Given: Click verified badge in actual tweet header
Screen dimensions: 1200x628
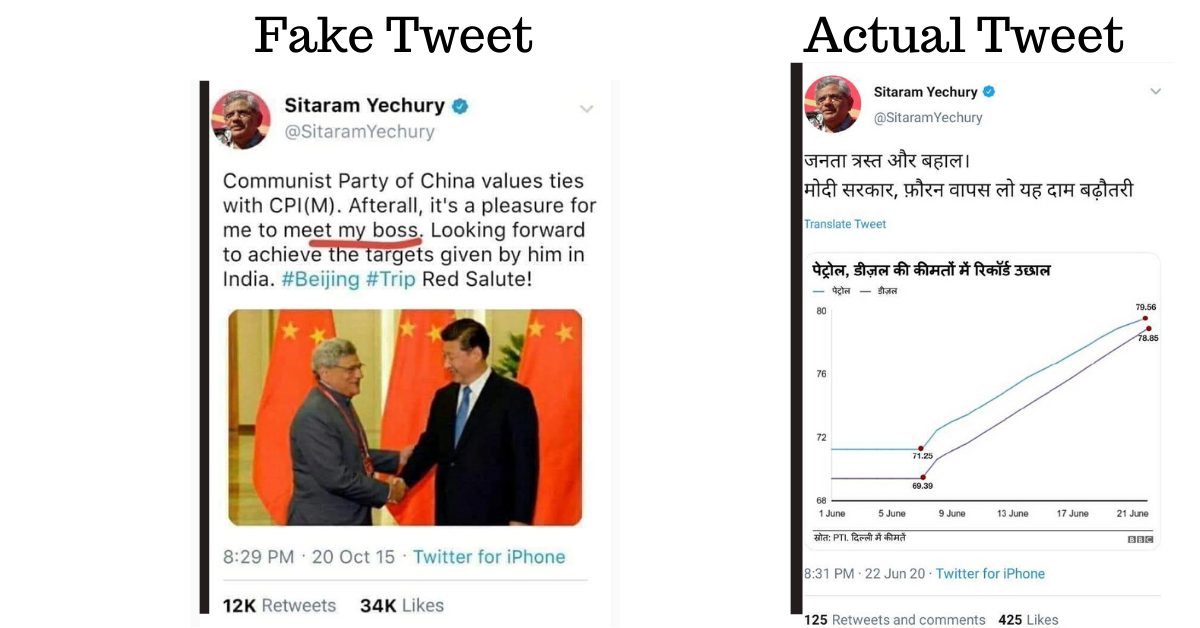Looking at the screenshot, I should (989, 91).
